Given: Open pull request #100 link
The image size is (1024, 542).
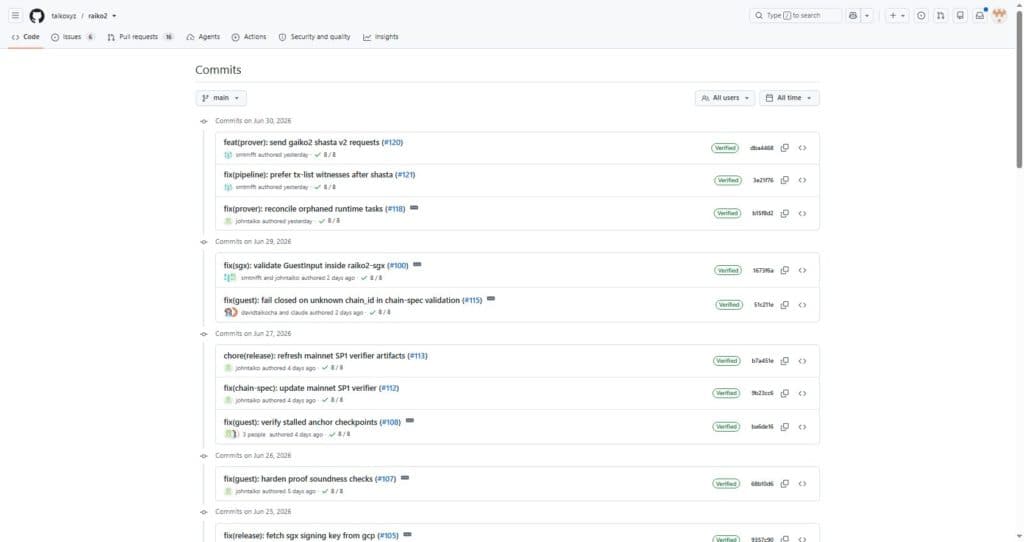Looking at the screenshot, I should 398,266.
